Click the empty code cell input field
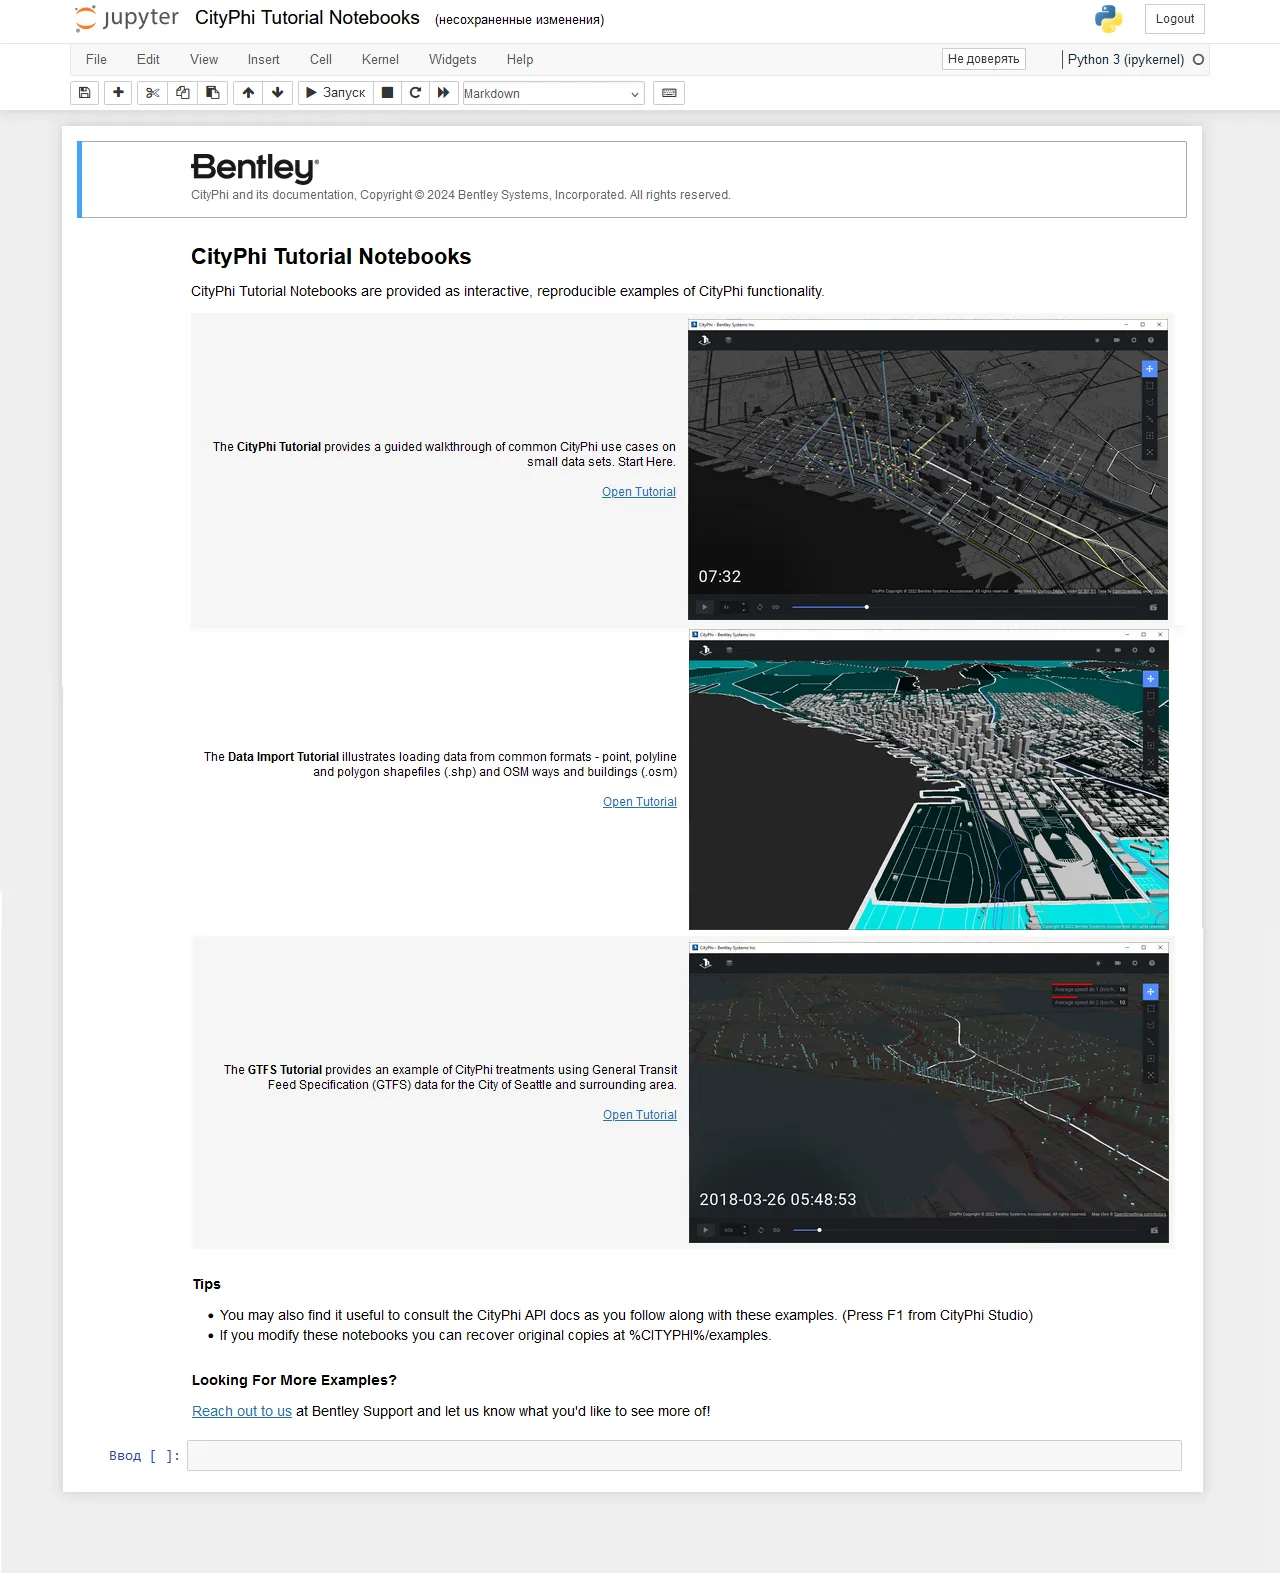This screenshot has width=1280, height=1573. pyautogui.click(x=684, y=1455)
